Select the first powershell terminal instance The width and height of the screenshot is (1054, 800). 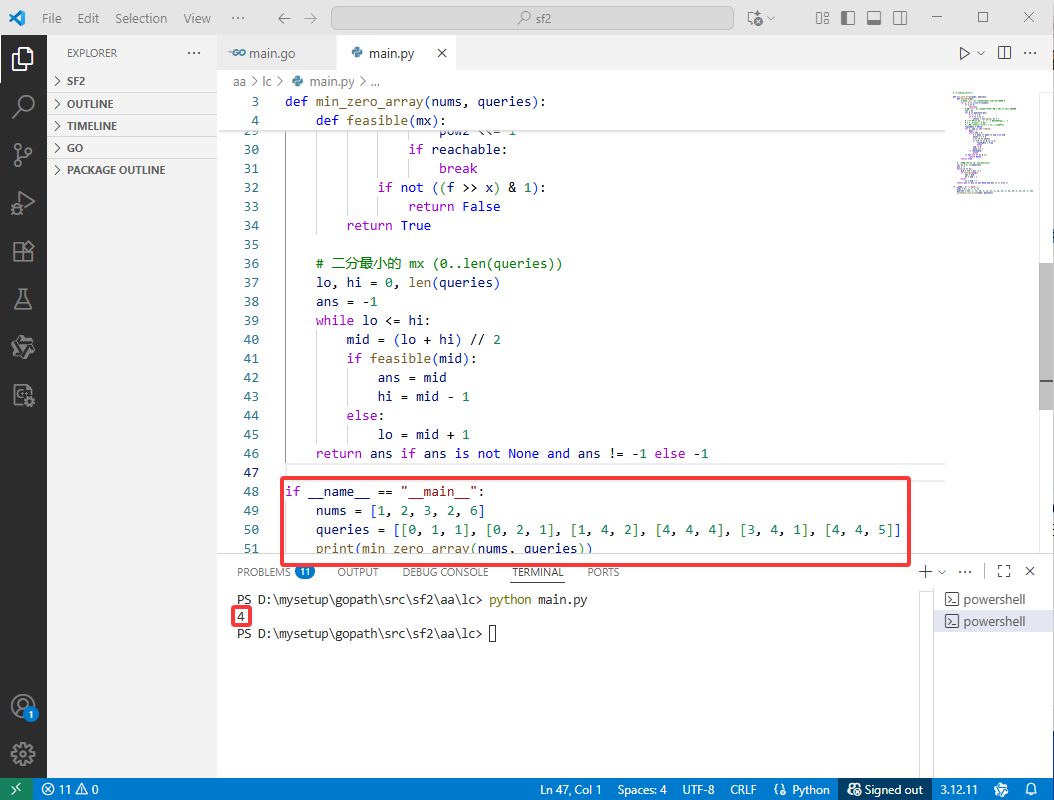994,599
